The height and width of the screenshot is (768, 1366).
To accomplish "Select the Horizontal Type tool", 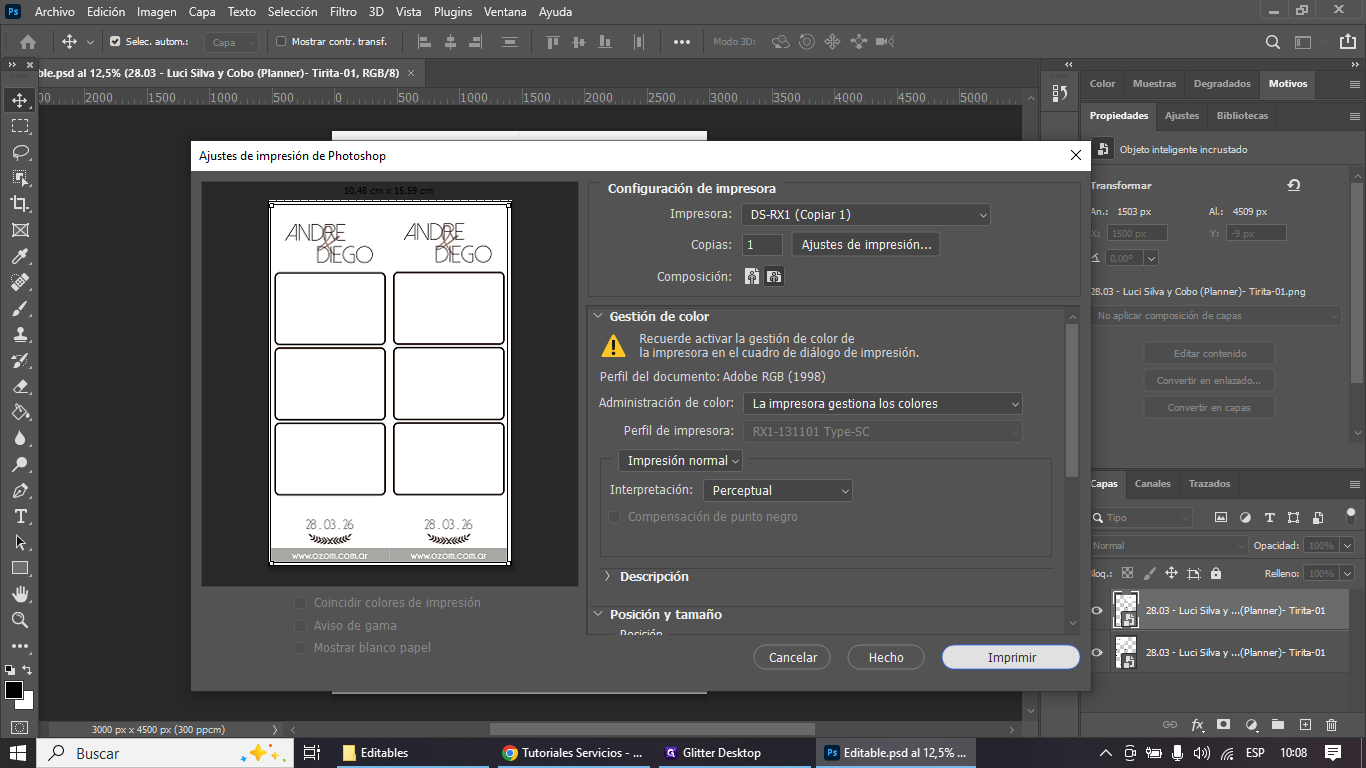I will pos(19,516).
